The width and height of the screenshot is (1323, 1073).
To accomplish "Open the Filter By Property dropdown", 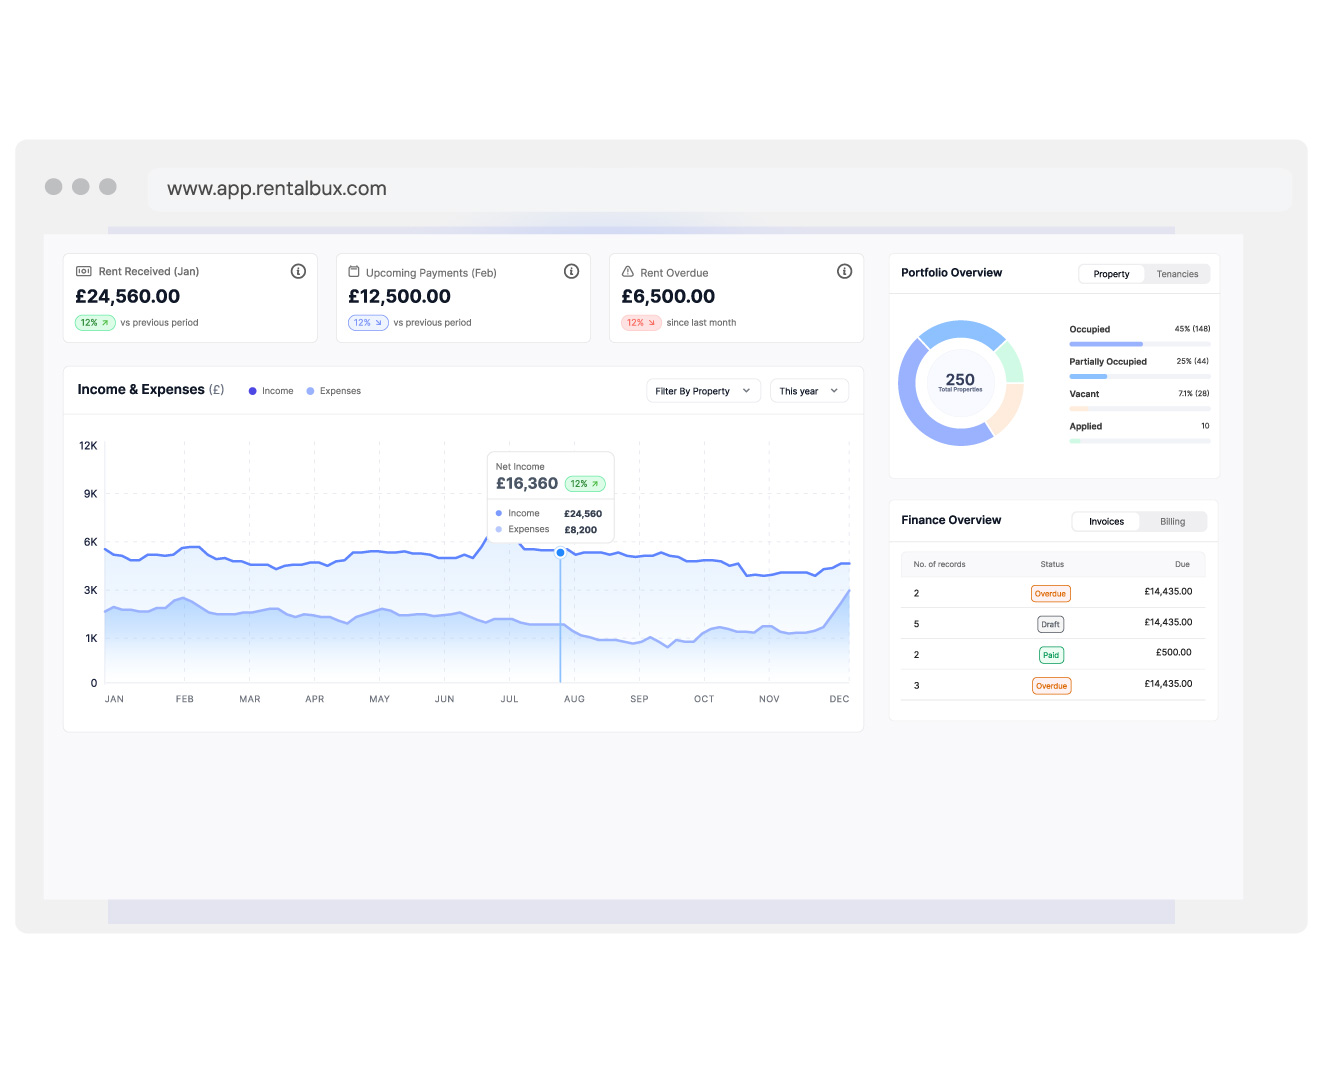I will 703,391.
